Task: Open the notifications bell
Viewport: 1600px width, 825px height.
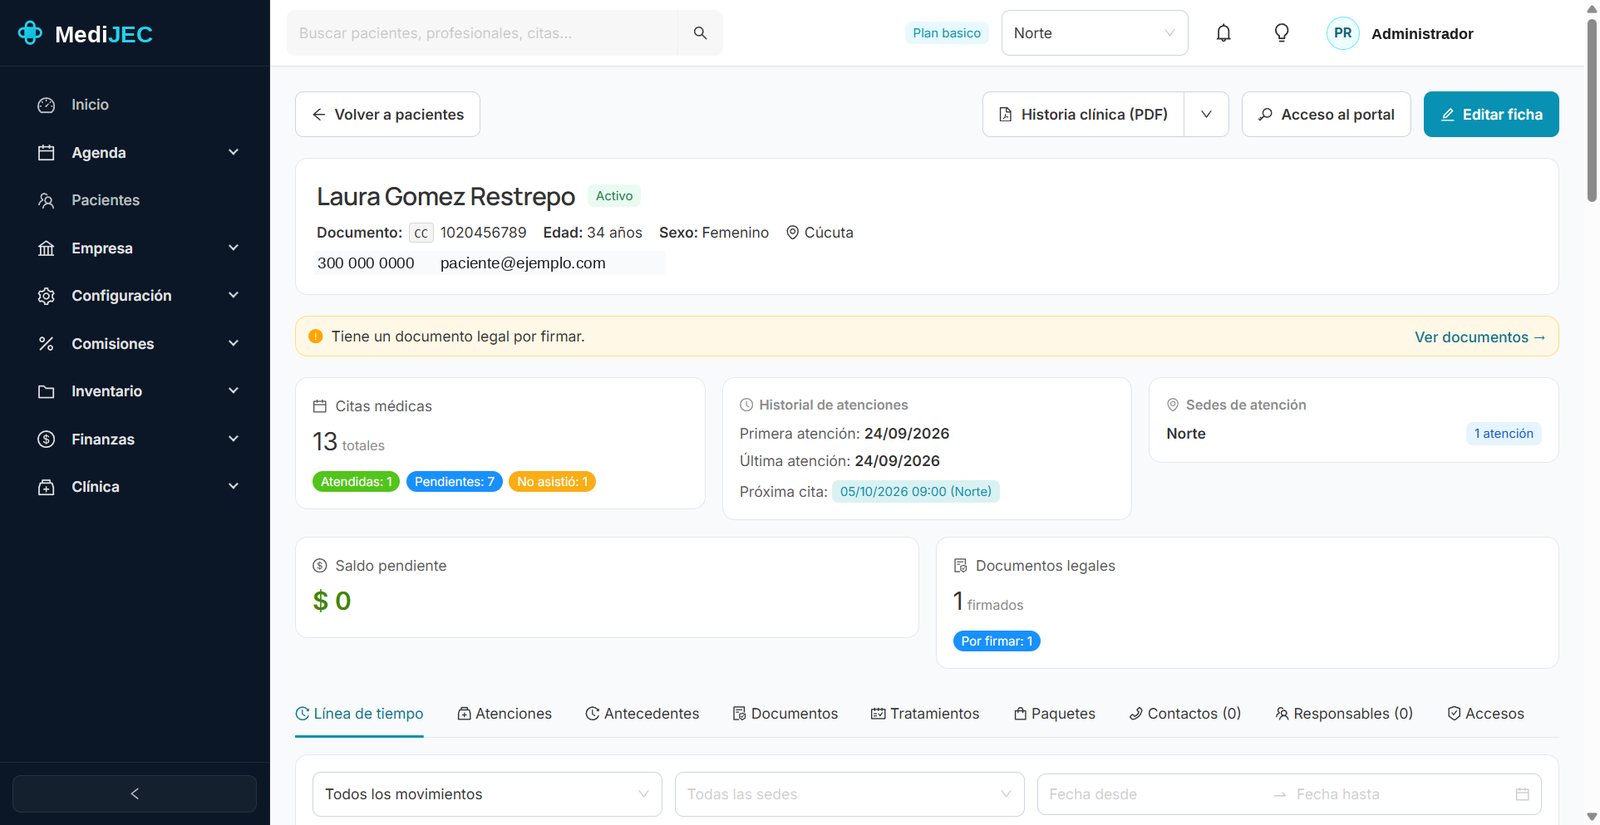Action: pos(1223,33)
